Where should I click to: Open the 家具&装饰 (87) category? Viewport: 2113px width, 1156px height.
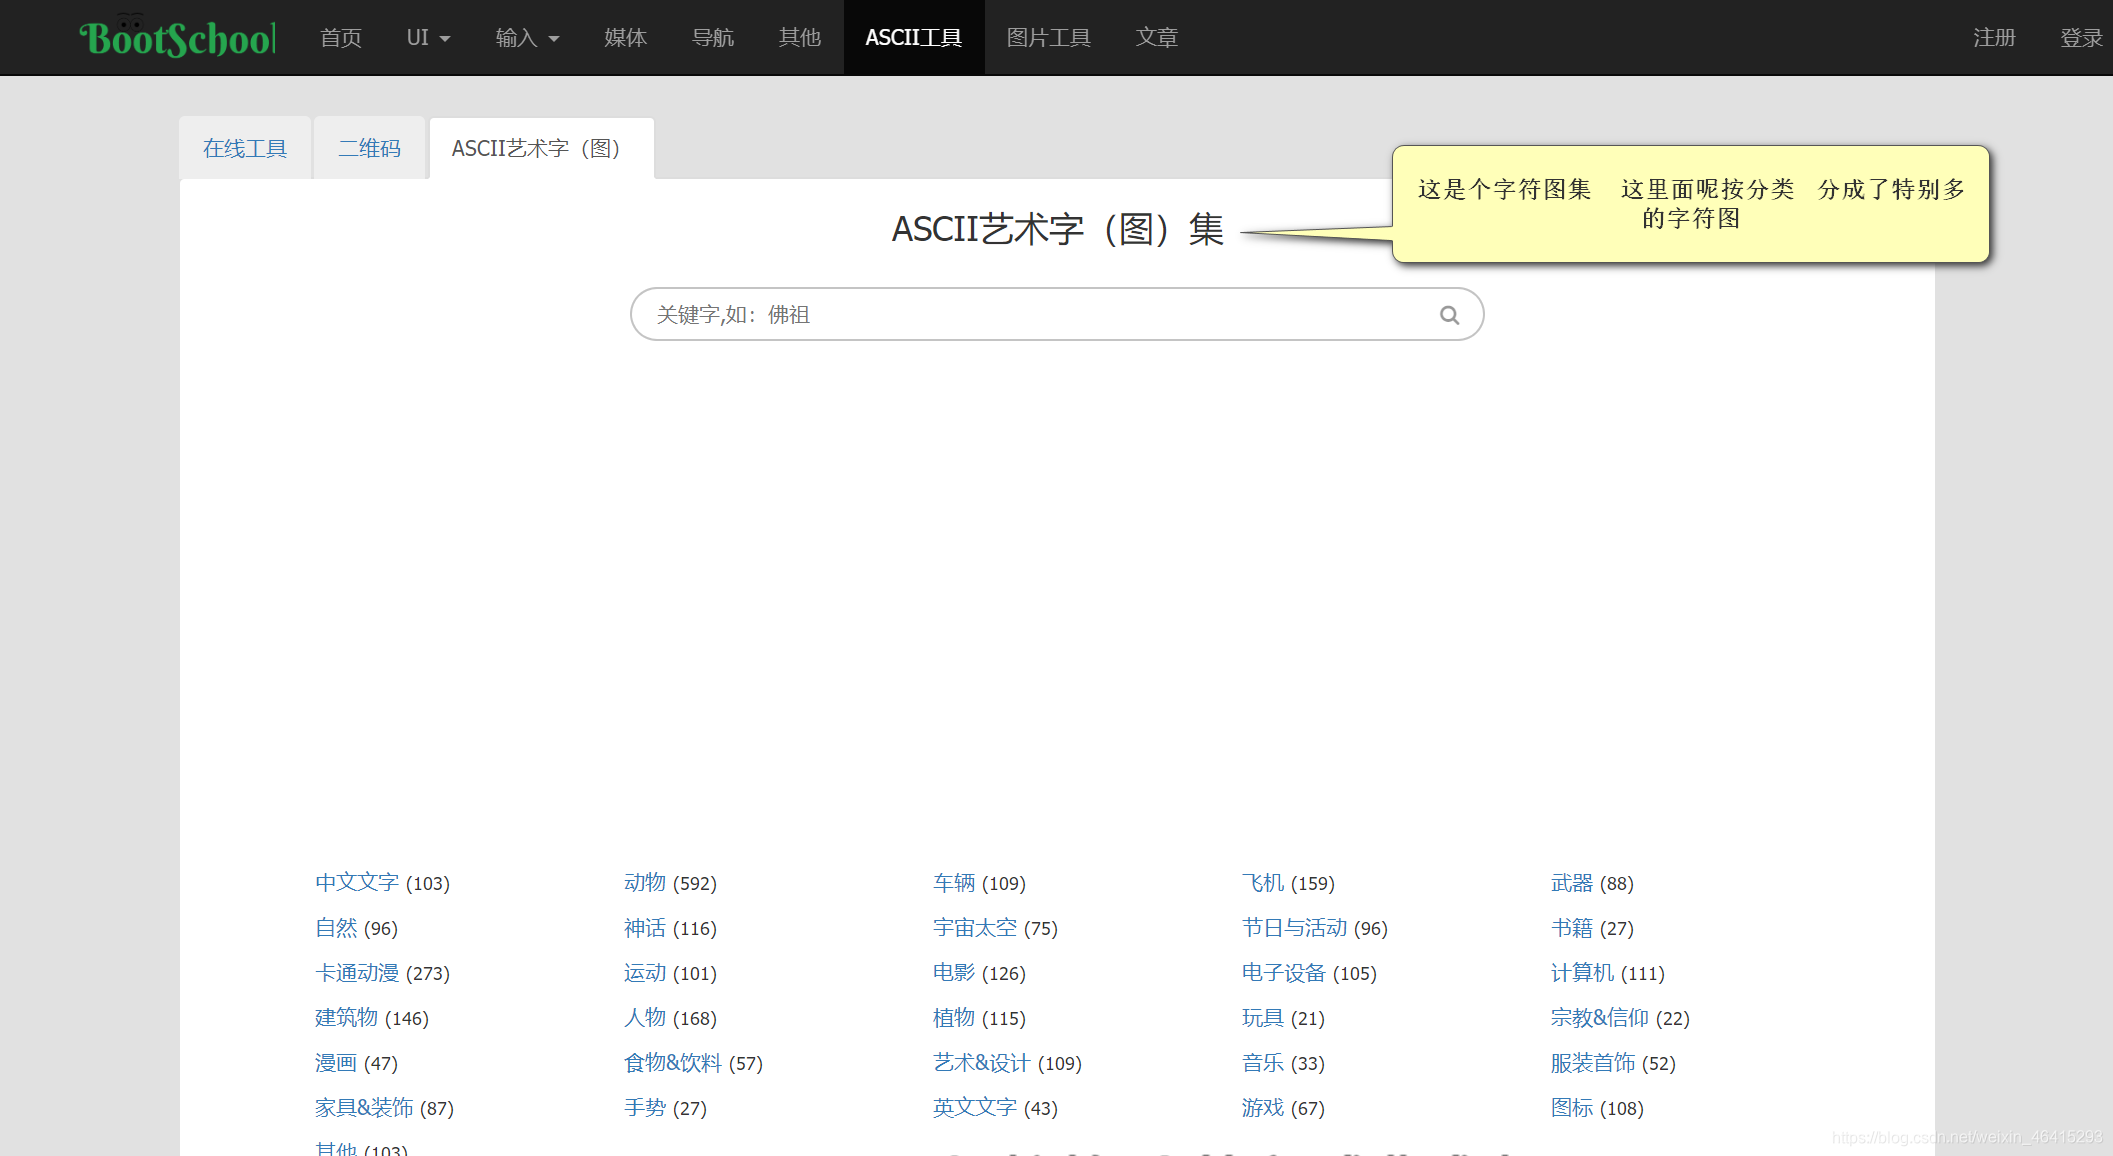[x=364, y=1107]
